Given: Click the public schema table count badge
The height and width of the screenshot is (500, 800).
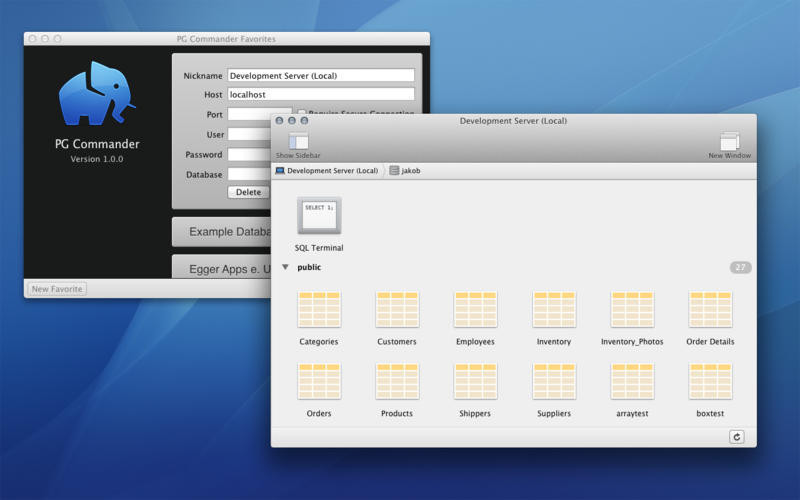Looking at the screenshot, I should coord(740,267).
